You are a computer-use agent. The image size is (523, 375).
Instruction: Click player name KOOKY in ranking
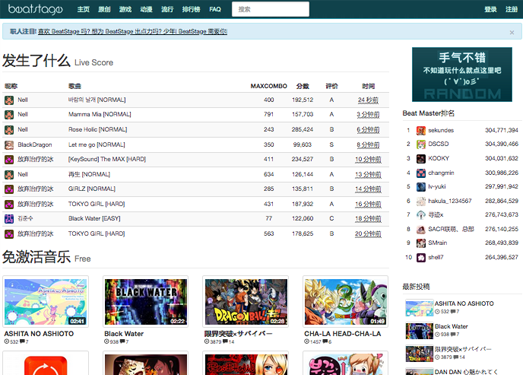coord(439,158)
